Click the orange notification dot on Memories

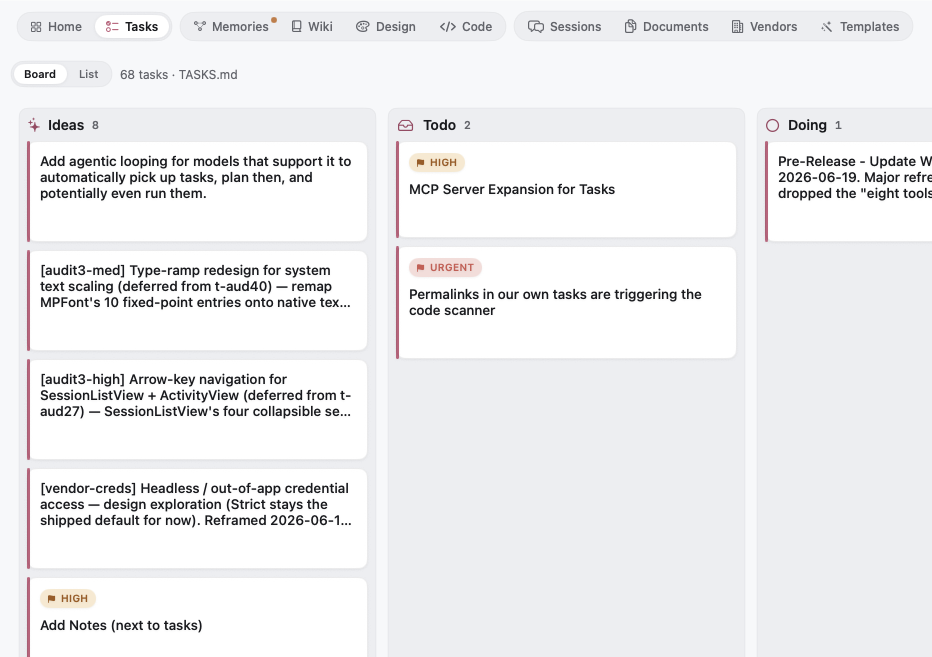pyautogui.click(x=273, y=20)
